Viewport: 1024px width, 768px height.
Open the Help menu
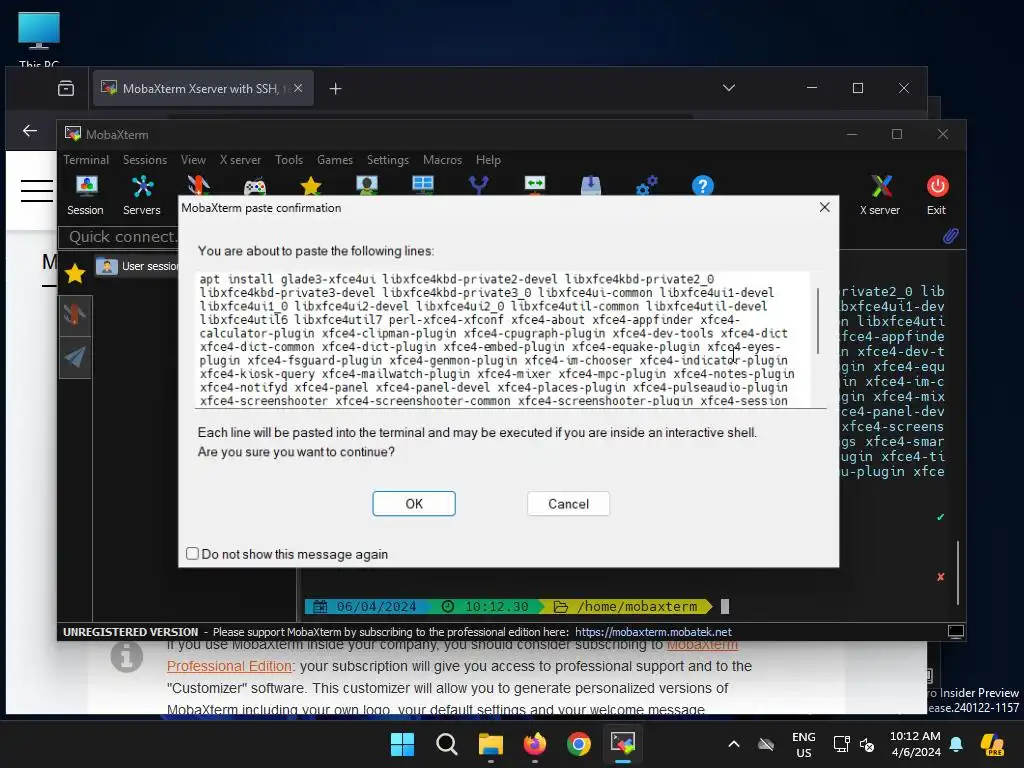click(488, 159)
